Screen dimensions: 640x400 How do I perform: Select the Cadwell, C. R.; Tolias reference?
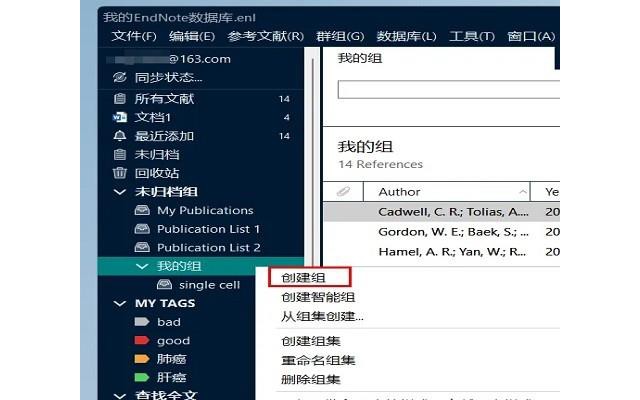pos(442,212)
